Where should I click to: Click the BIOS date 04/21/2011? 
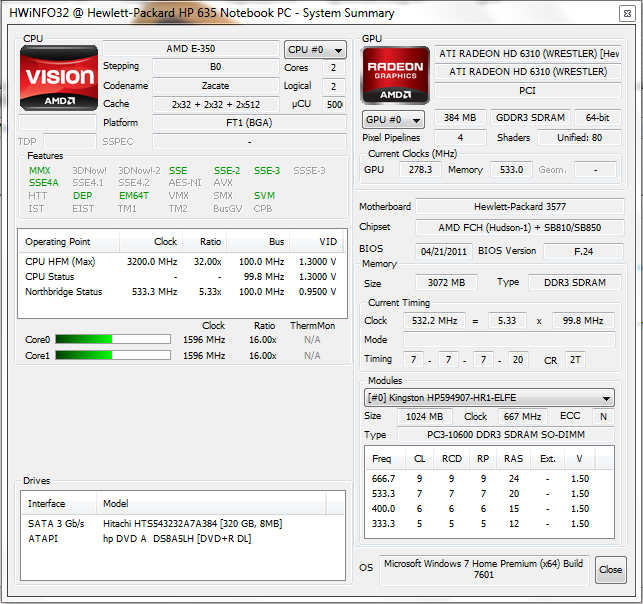coord(444,251)
